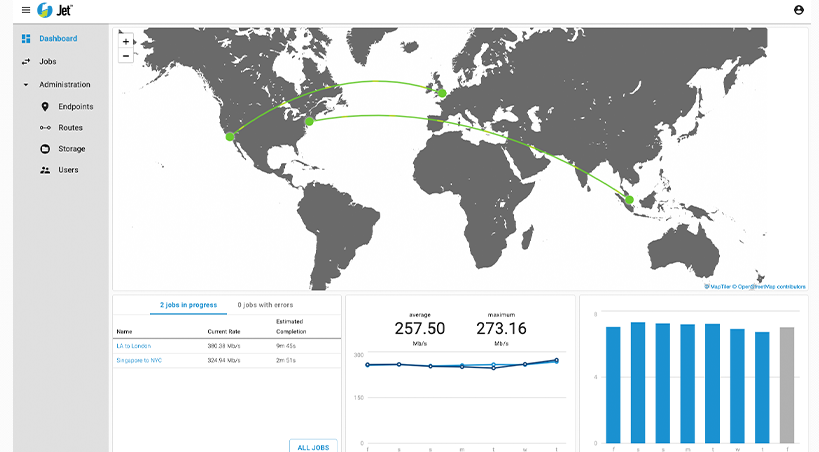Image resolution: width=819 pixels, height=452 pixels.
Task: Open the 'LA to London' job link
Action: (133, 346)
